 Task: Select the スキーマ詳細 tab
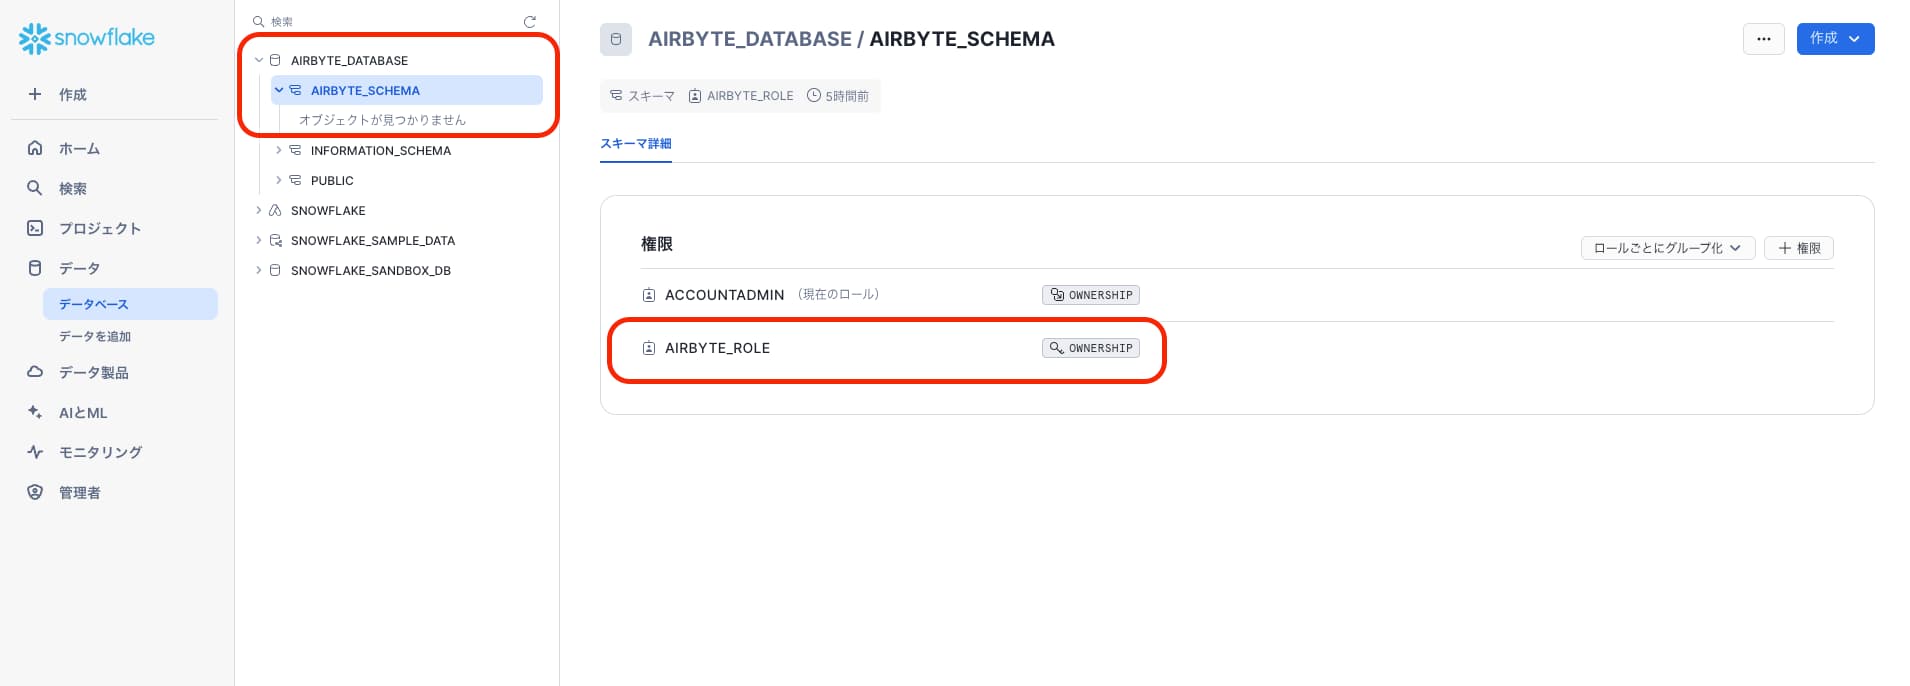pos(636,144)
